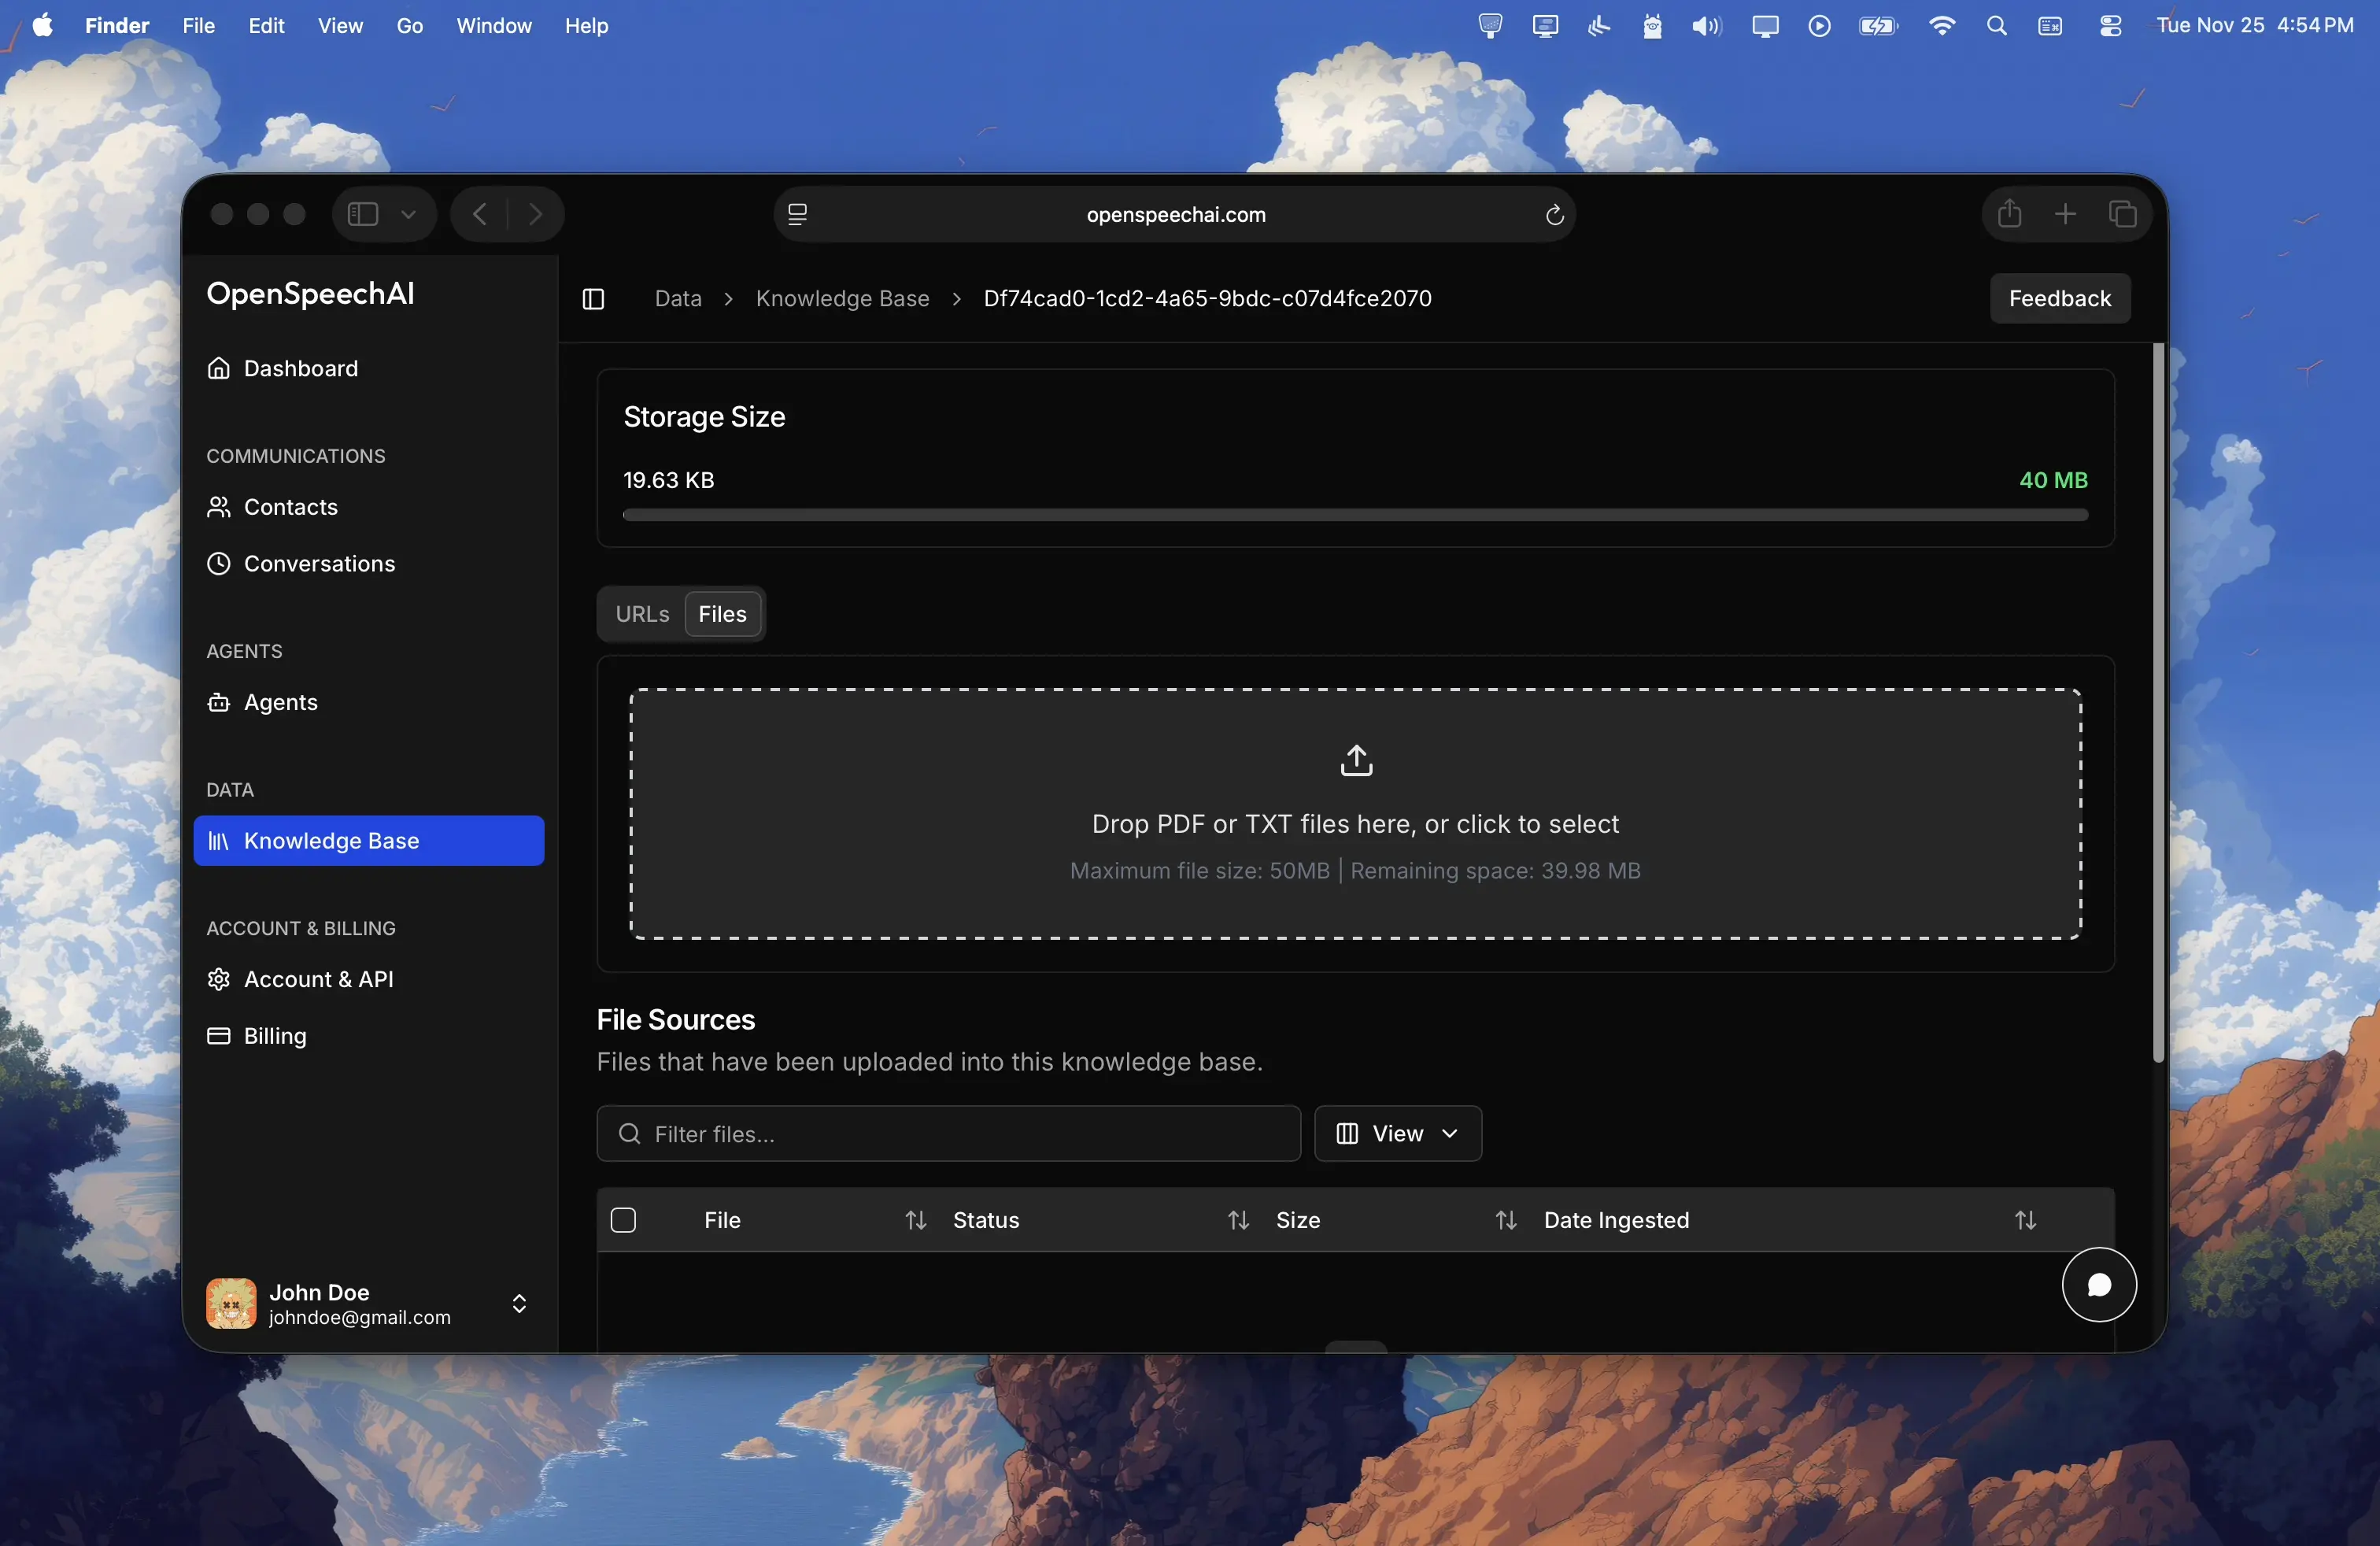Click the page settings icon in the address bar

pos(797,215)
